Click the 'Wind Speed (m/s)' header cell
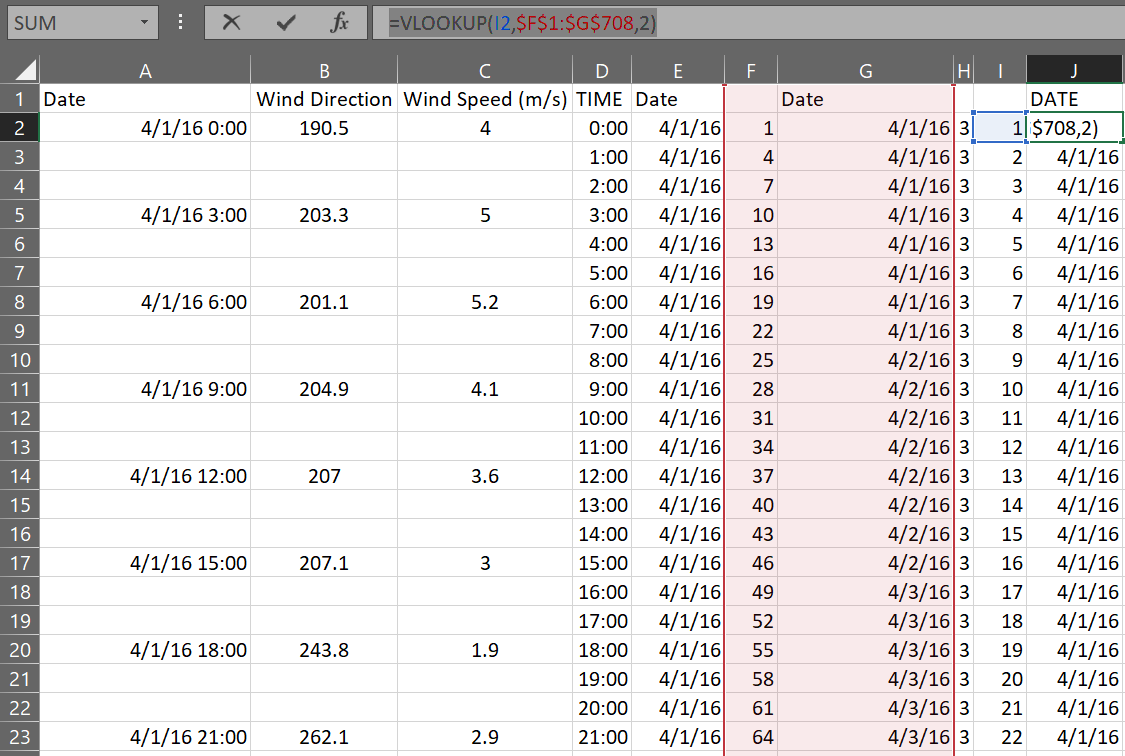The height and width of the screenshot is (756, 1125). 485,99
